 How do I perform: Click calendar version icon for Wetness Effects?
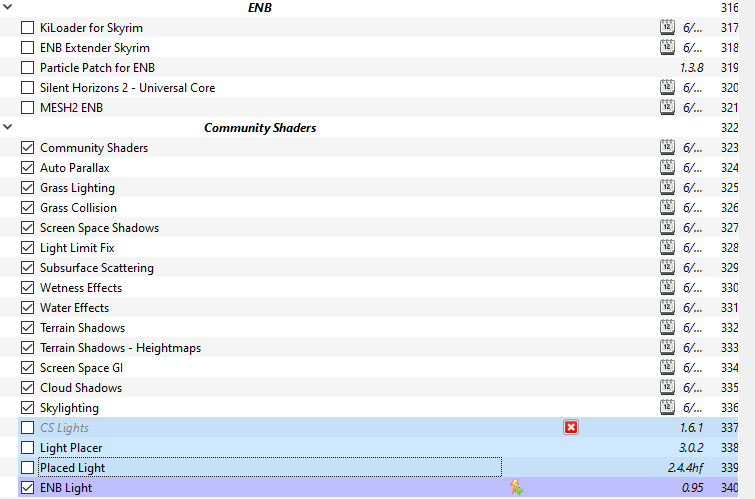[x=667, y=287]
